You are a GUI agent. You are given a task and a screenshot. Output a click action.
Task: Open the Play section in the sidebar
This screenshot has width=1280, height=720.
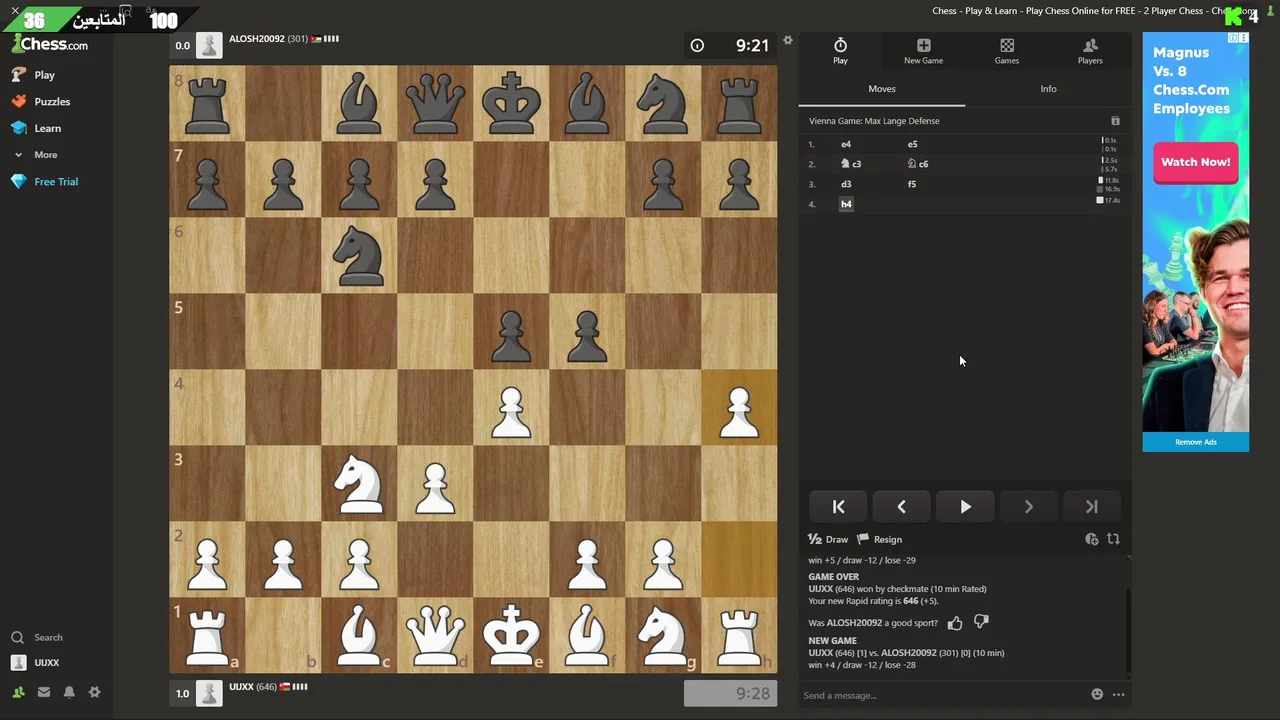pos(34,75)
